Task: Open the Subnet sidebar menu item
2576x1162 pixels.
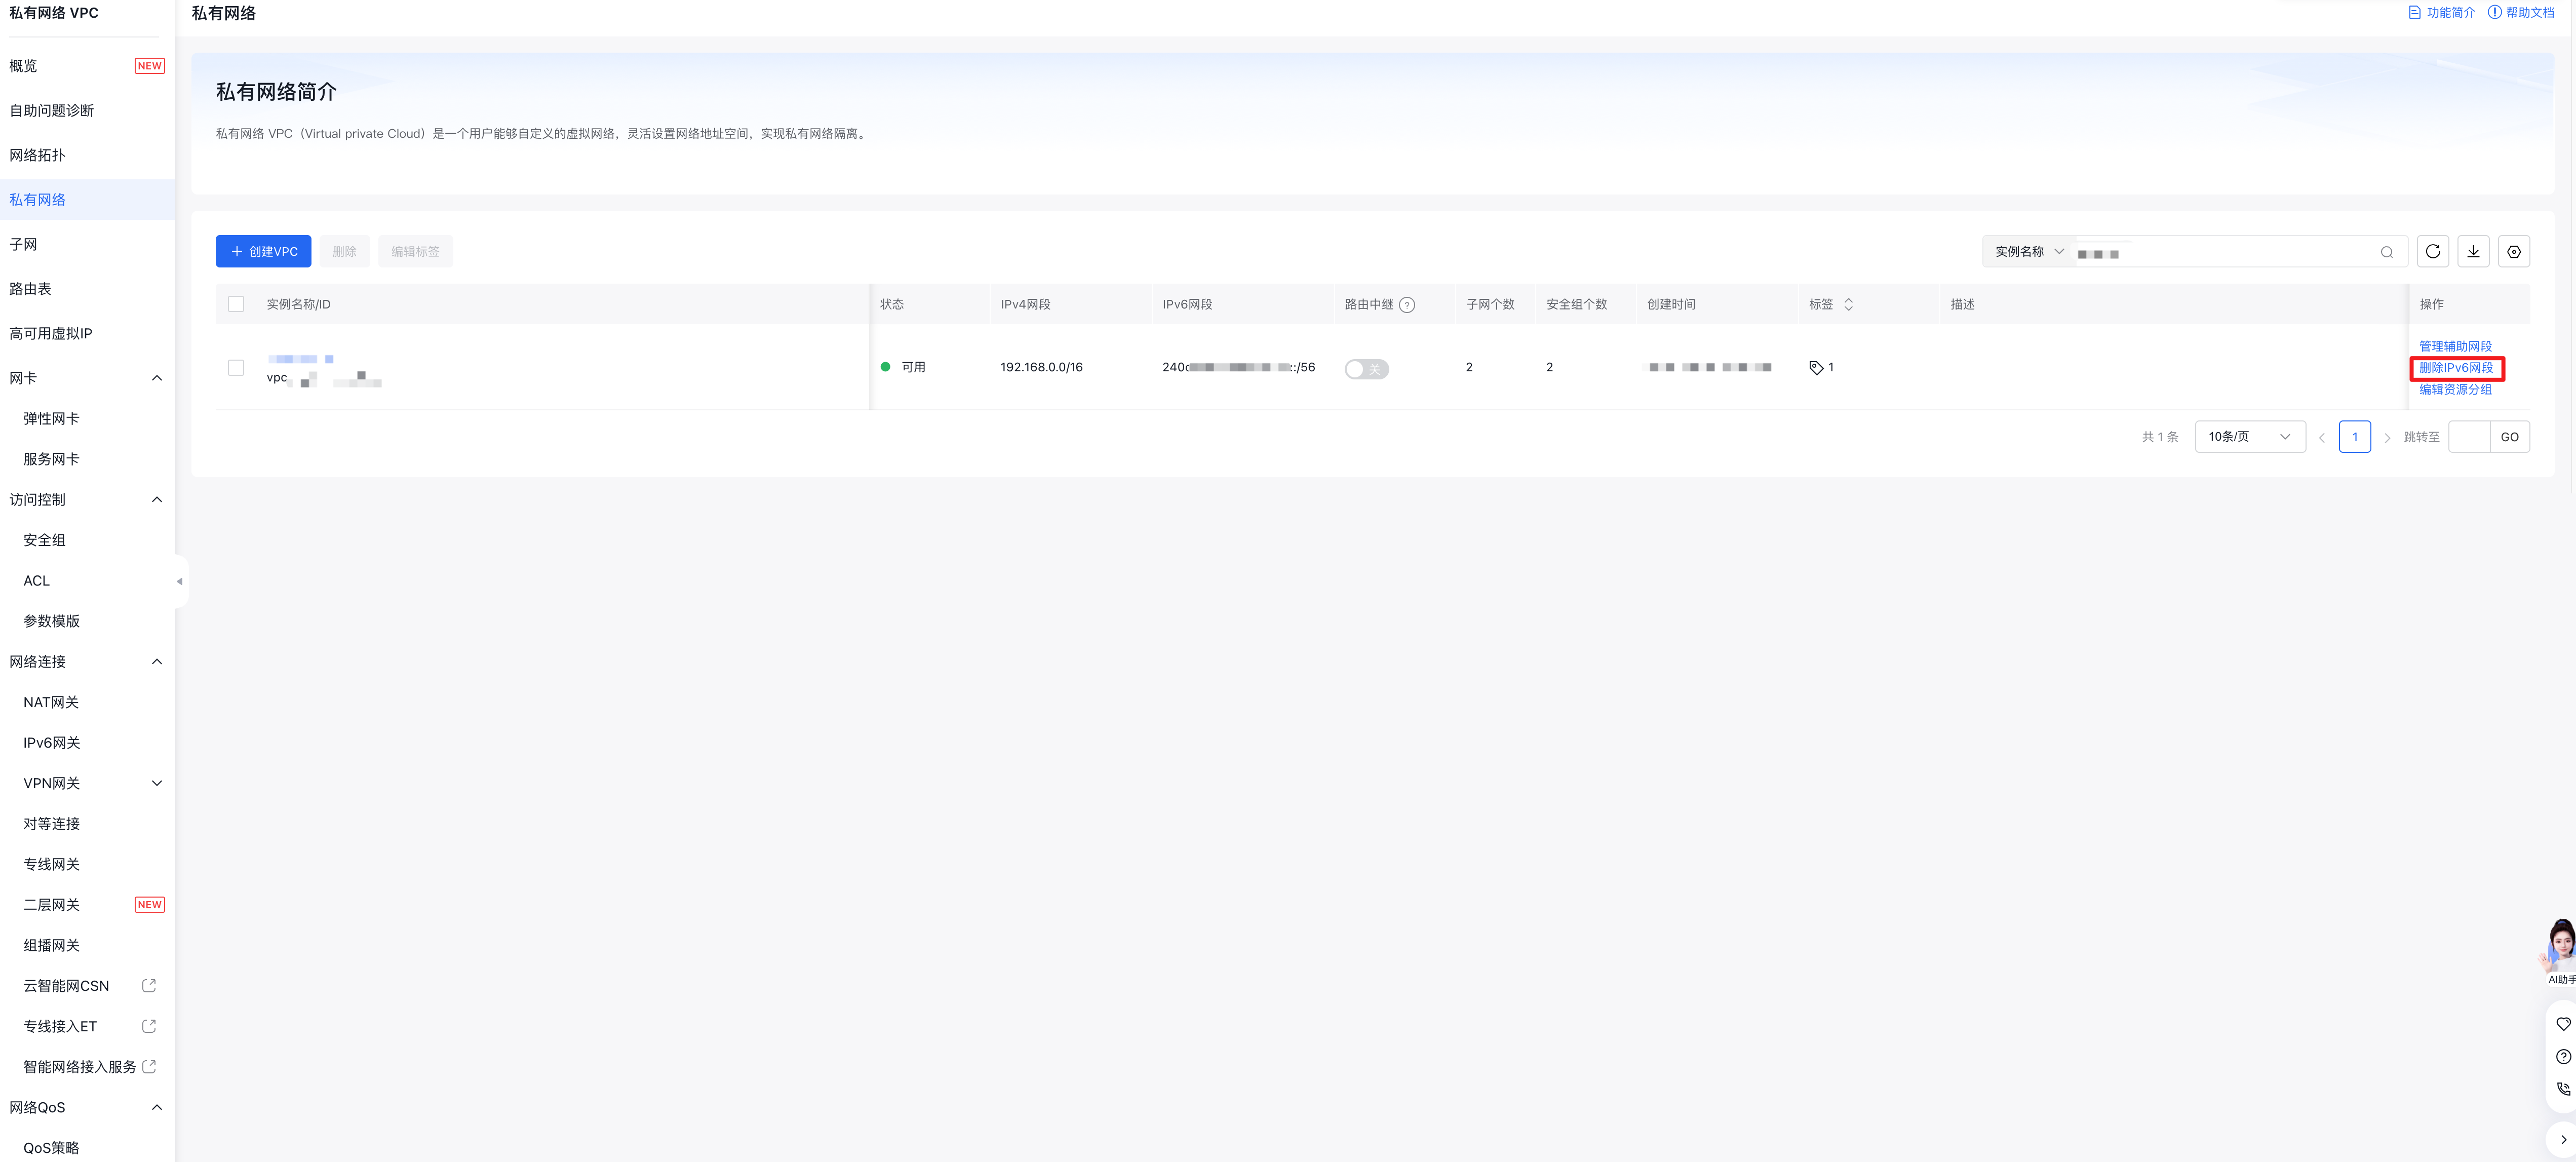Action: [x=23, y=244]
